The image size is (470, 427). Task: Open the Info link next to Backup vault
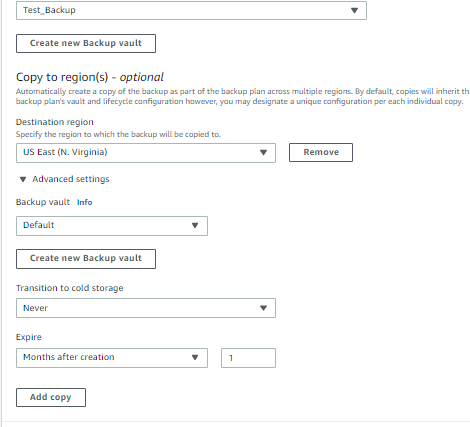coord(84,202)
